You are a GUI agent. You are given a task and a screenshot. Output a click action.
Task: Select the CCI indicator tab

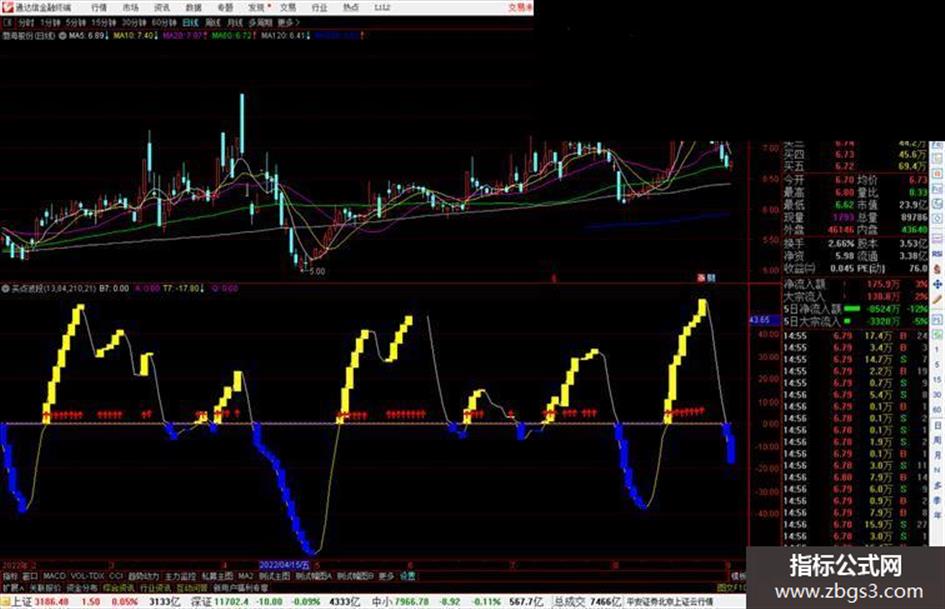pos(116,576)
